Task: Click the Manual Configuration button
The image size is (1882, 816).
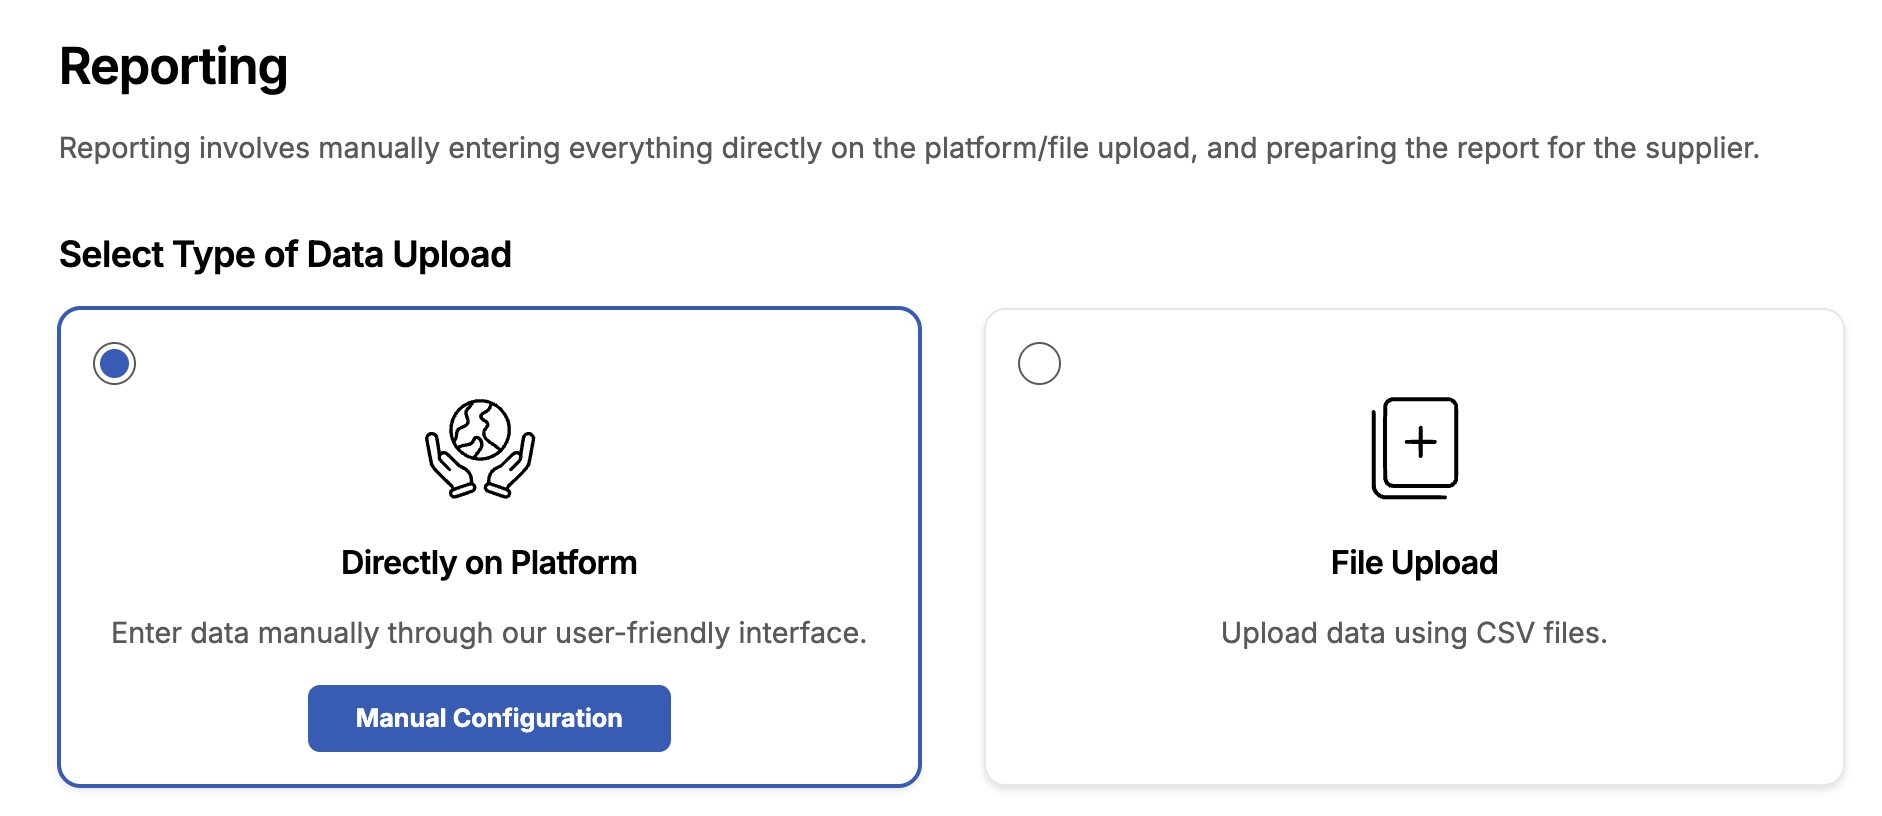Action: (x=489, y=718)
